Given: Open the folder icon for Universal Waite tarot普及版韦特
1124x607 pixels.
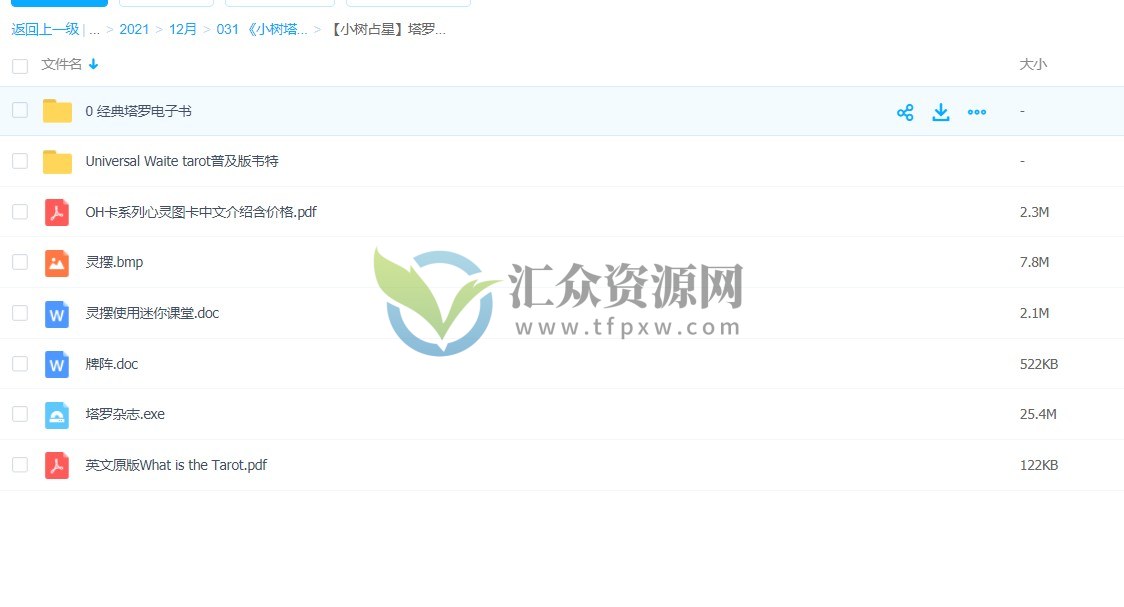Looking at the screenshot, I should [x=56, y=161].
